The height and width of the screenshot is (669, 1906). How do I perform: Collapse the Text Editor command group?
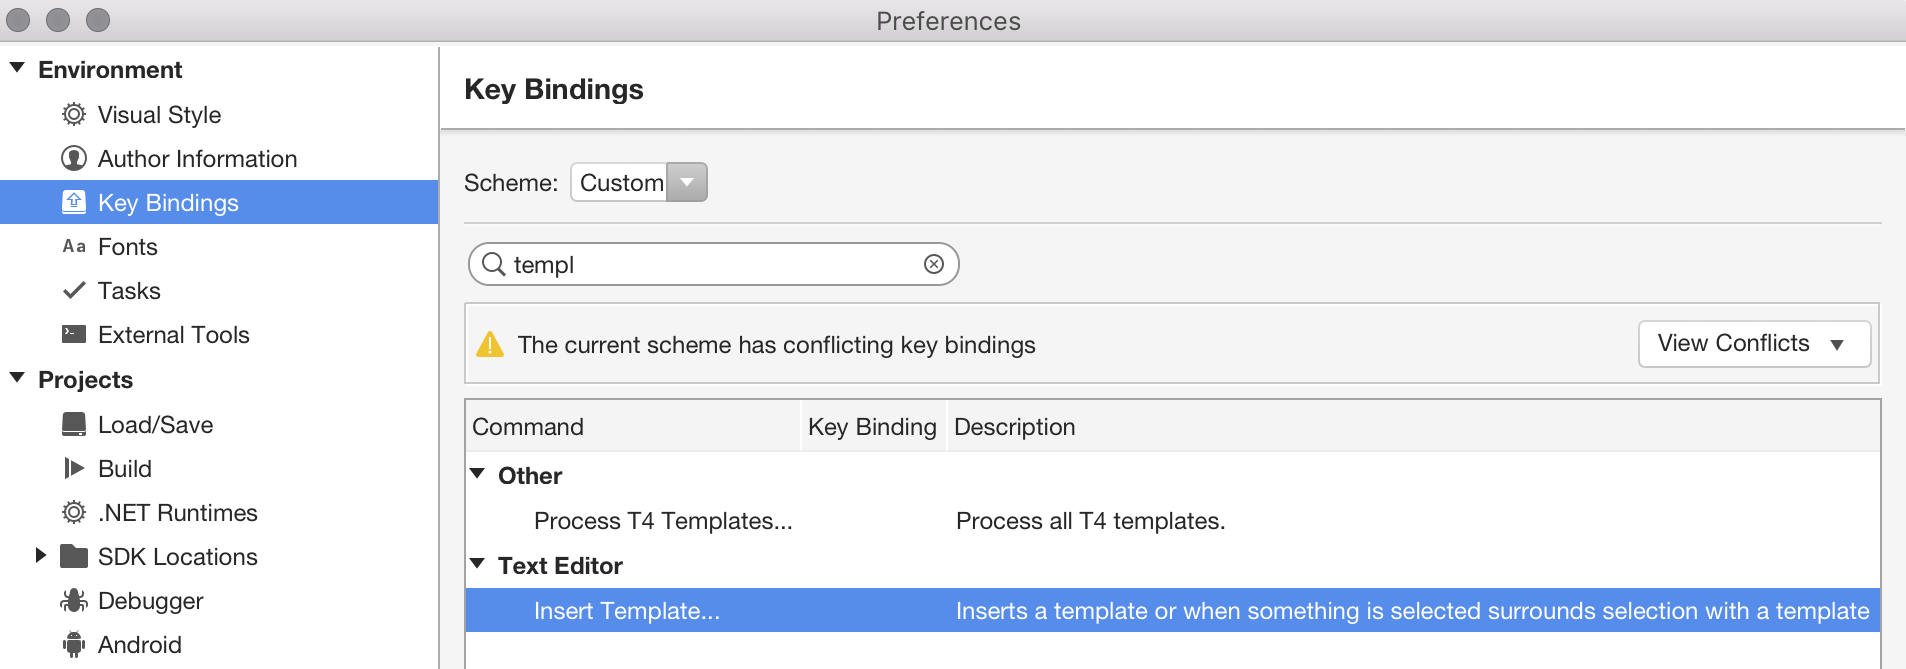478,564
